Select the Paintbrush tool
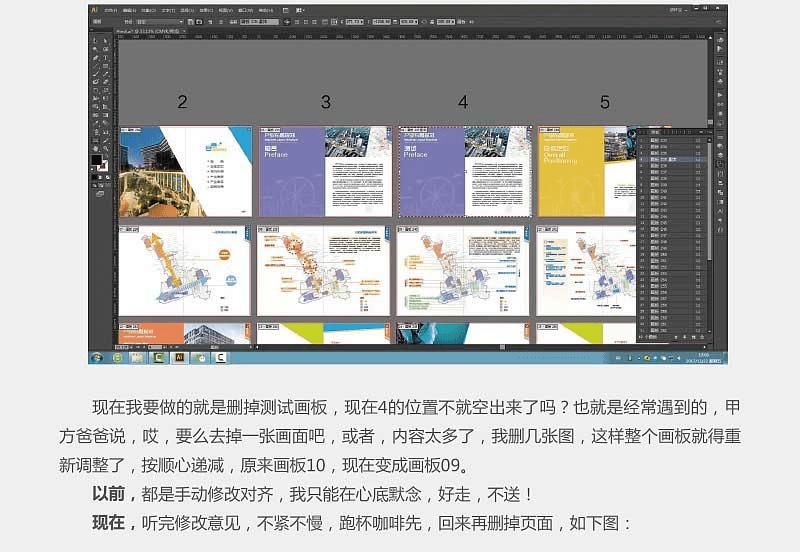 [x=95, y=74]
